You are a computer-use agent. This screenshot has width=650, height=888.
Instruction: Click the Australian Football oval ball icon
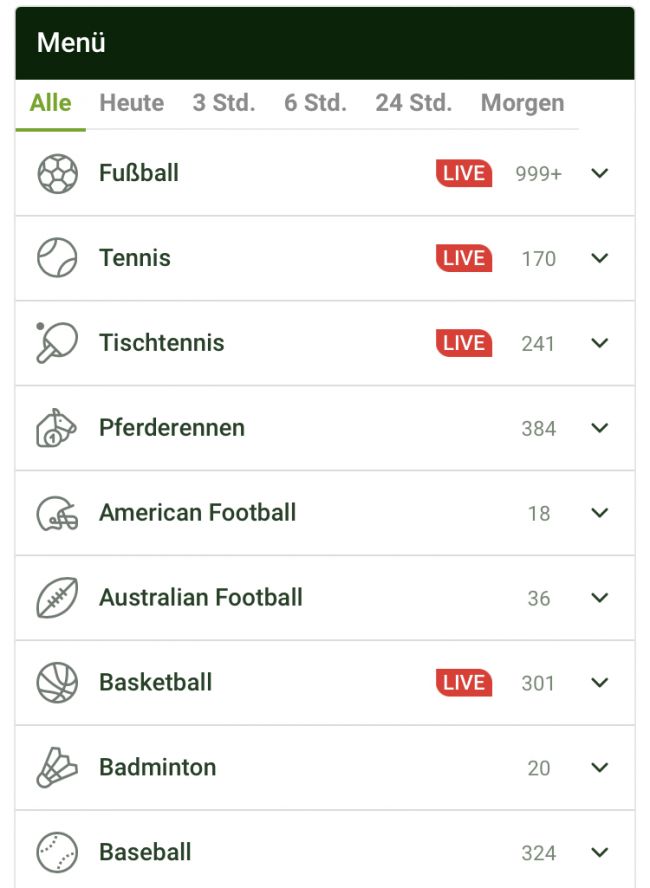pos(57,598)
